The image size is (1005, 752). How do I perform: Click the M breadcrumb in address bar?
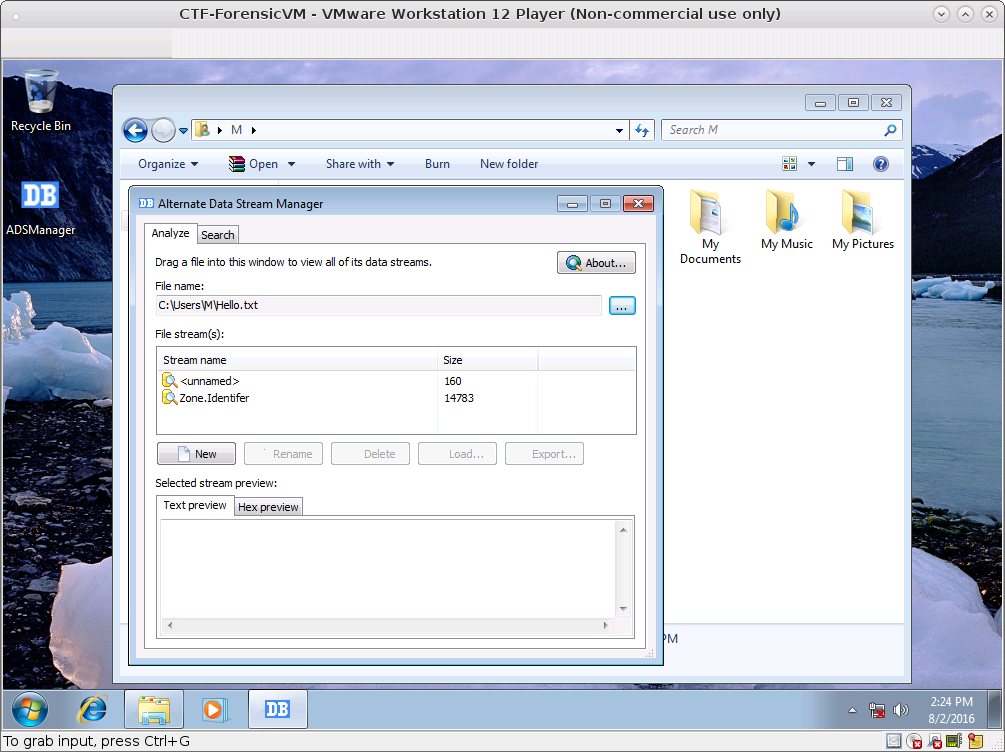click(237, 130)
